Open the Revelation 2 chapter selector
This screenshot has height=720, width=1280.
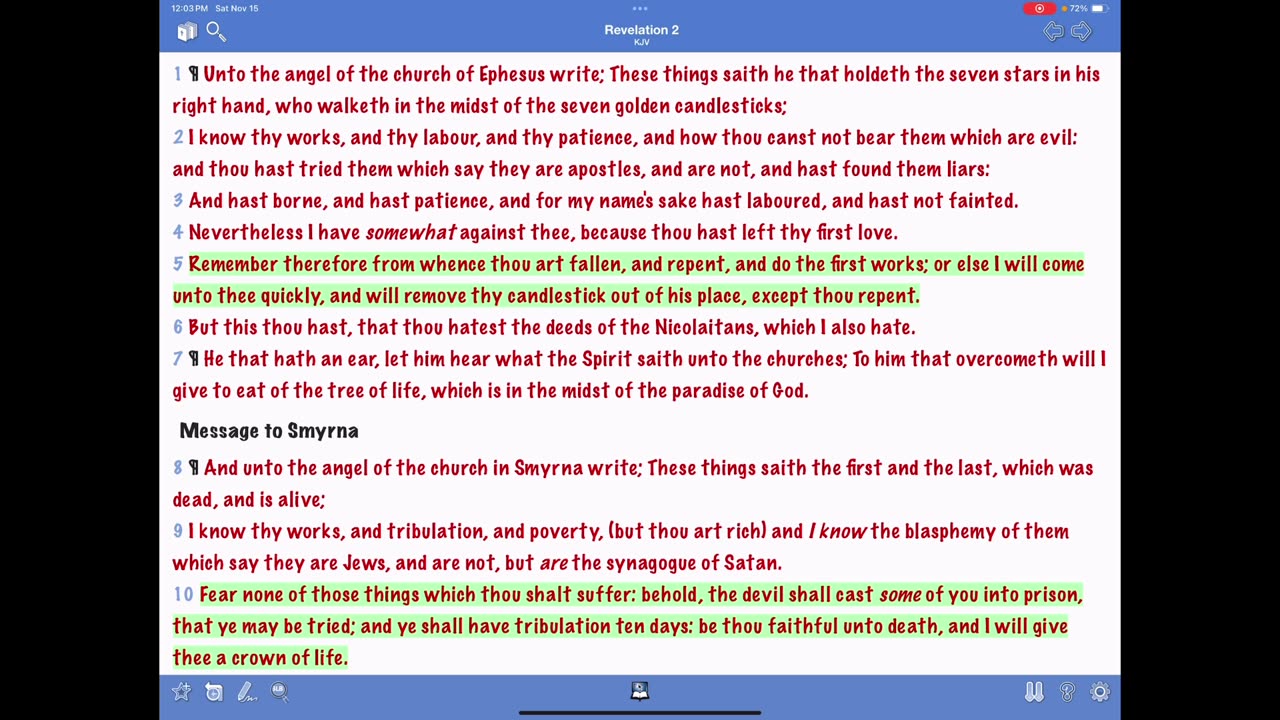point(641,30)
